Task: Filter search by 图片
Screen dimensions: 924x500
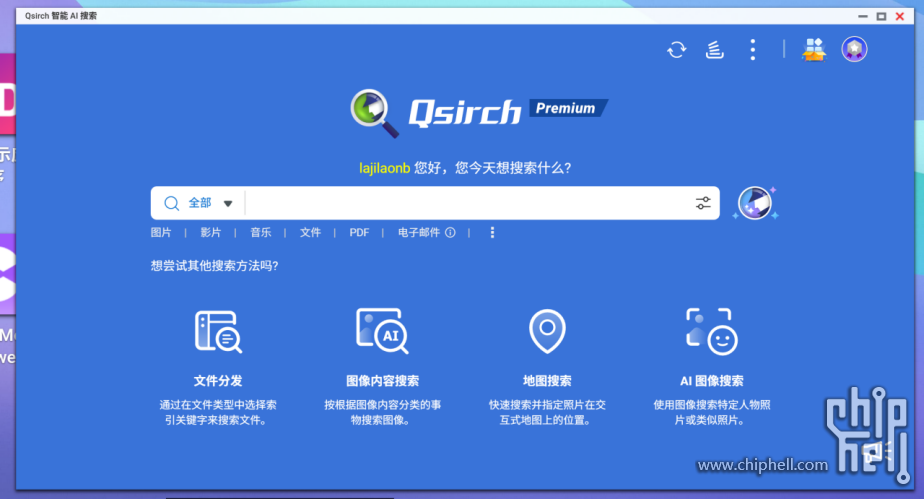Action: pyautogui.click(x=161, y=232)
